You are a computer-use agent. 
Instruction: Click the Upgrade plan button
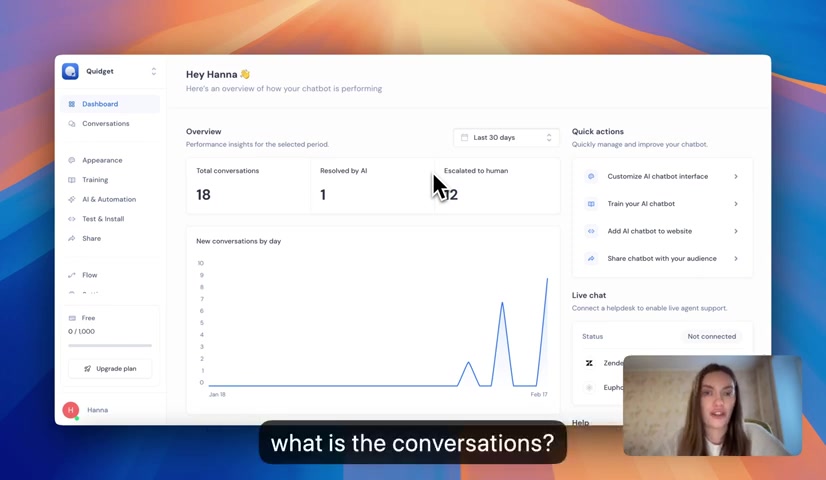point(110,369)
